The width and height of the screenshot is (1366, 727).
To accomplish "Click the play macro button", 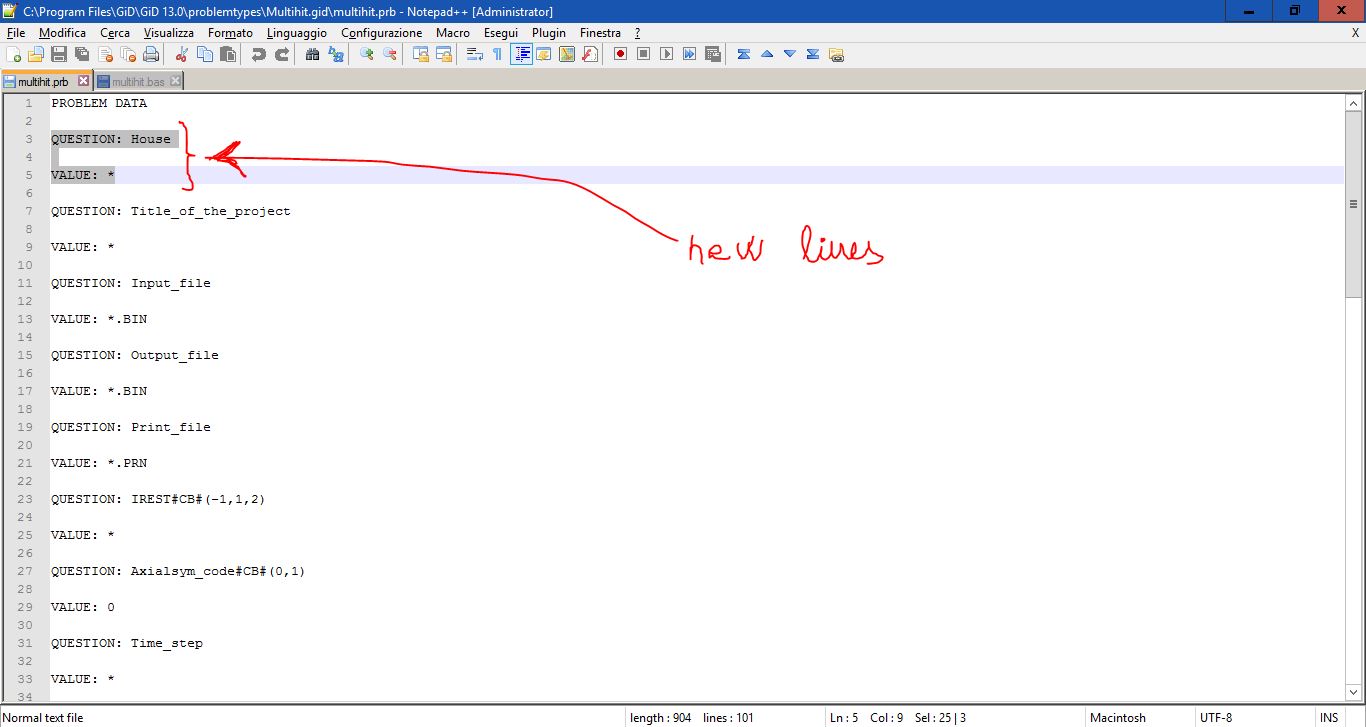I will pyautogui.click(x=666, y=54).
